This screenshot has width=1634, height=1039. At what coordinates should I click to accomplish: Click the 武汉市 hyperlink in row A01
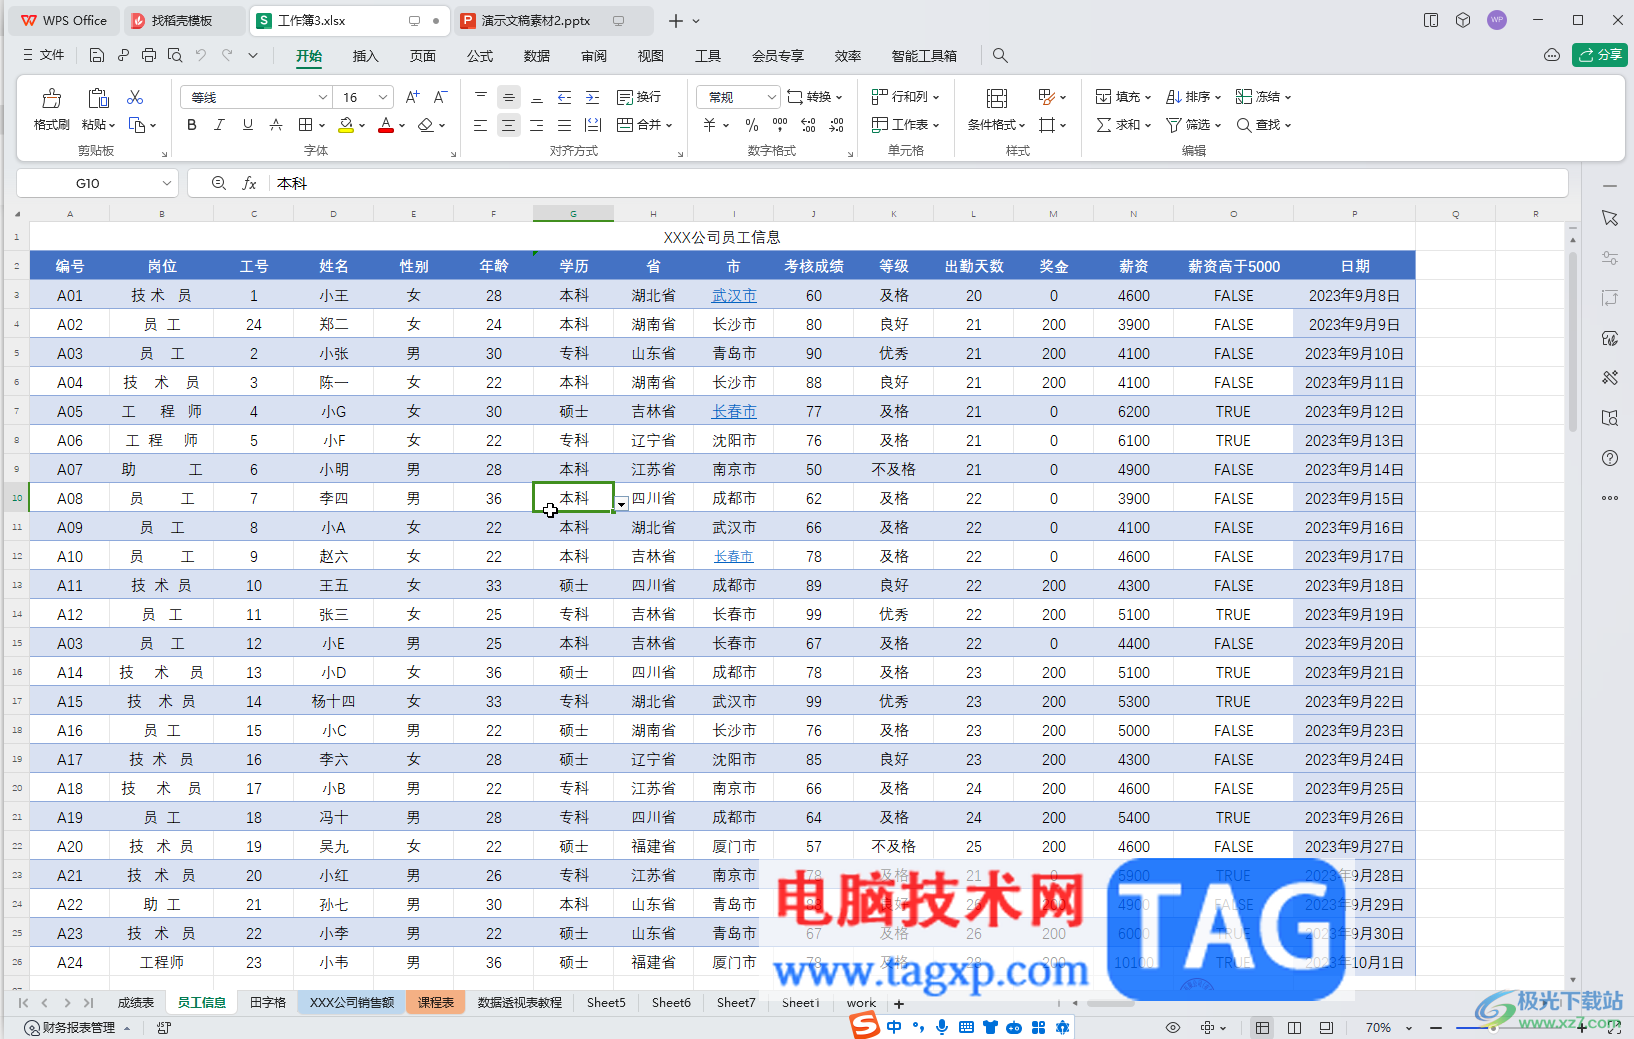(x=734, y=296)
